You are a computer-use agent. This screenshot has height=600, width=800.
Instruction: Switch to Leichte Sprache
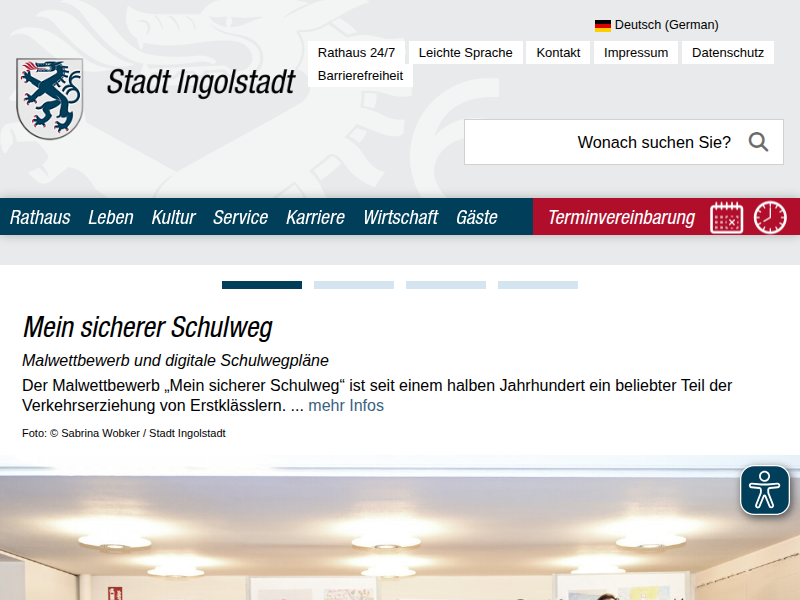pos(465,53)
